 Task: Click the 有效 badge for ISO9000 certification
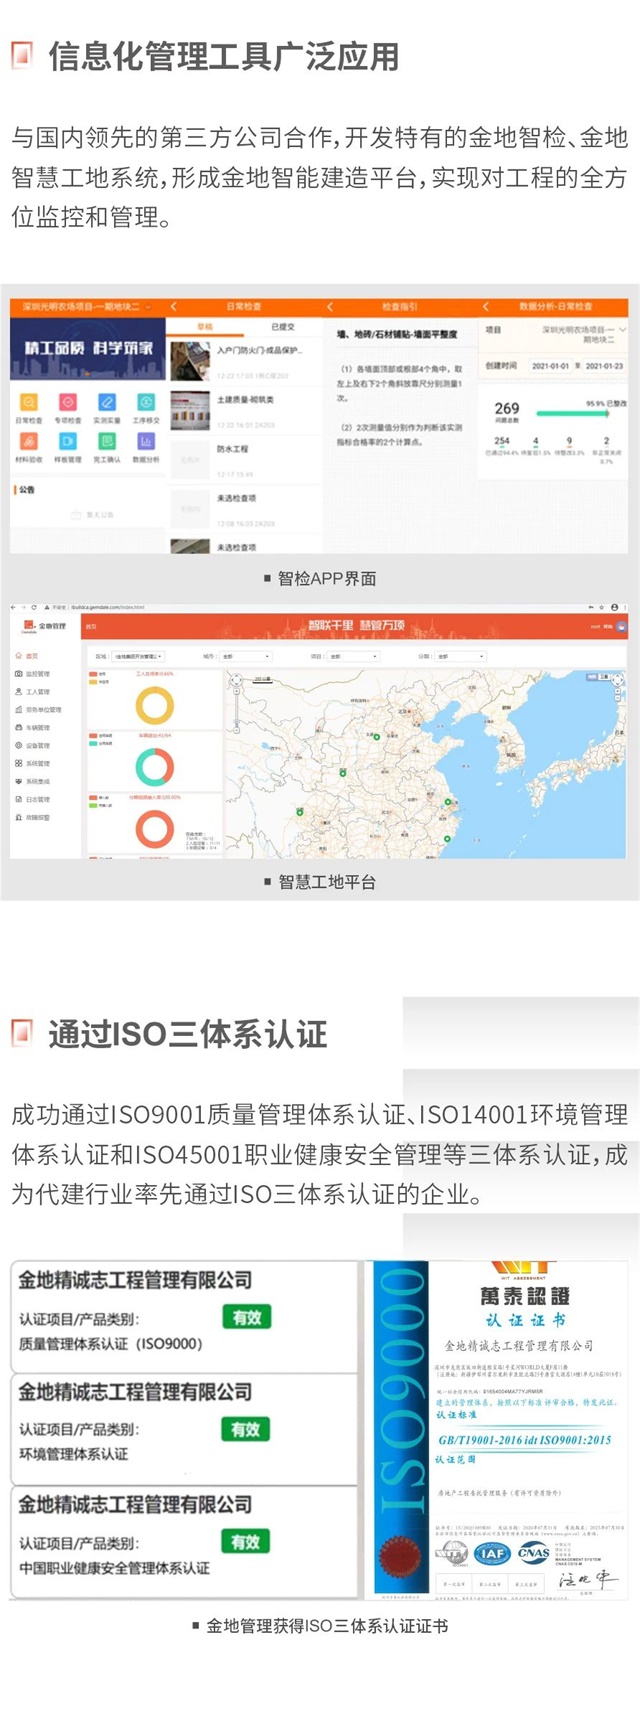pyautogui.click(x=246, y=1317)
